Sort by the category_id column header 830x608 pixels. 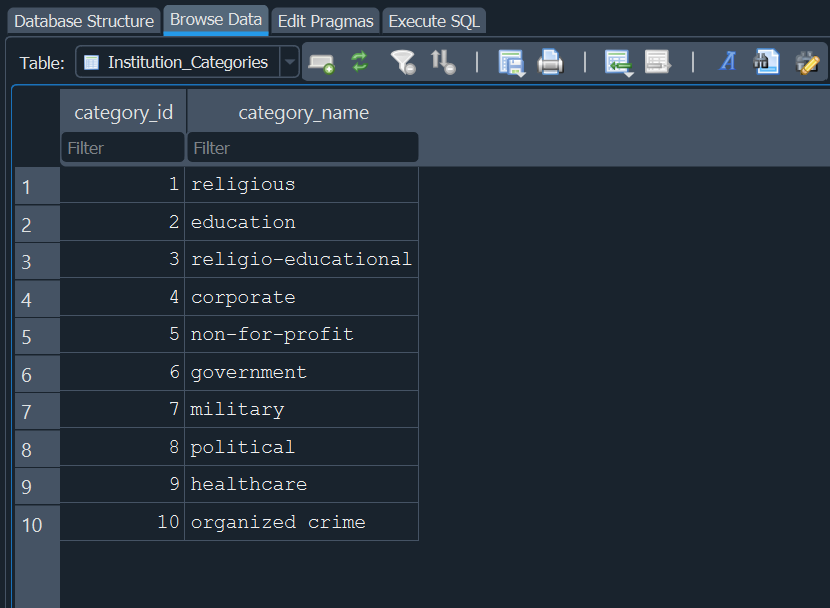point(123,112)
